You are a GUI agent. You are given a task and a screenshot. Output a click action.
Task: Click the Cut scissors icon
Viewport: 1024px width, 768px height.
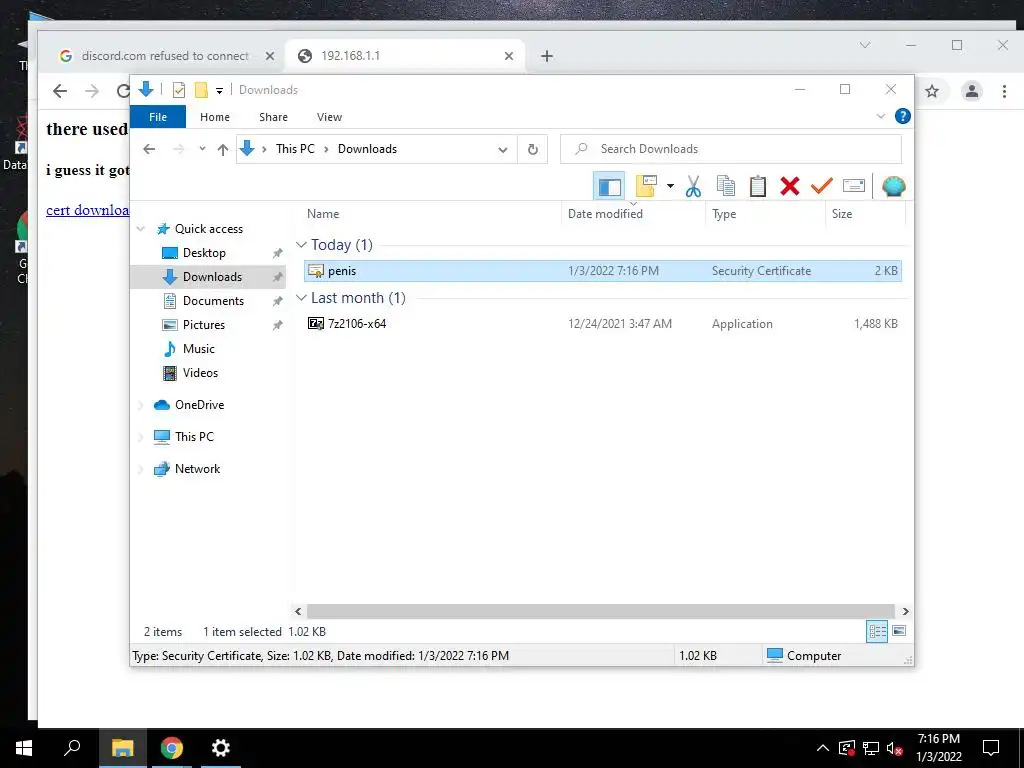[693, 187]
